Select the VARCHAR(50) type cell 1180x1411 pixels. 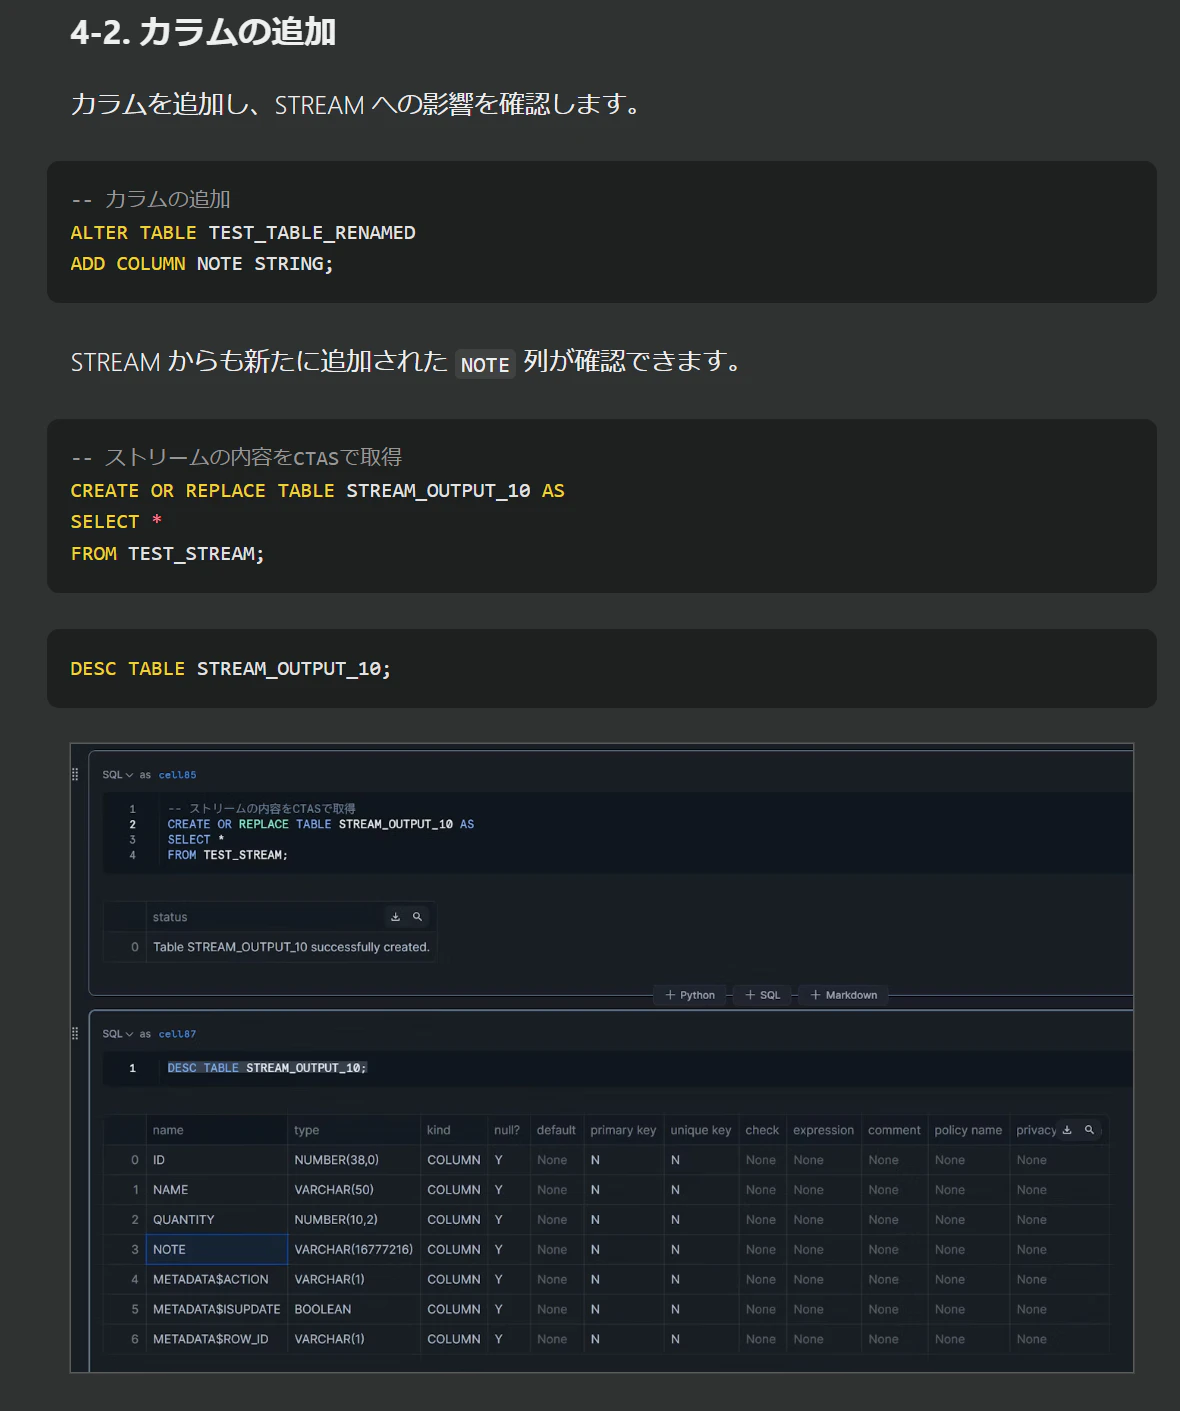click(354, 1189)
